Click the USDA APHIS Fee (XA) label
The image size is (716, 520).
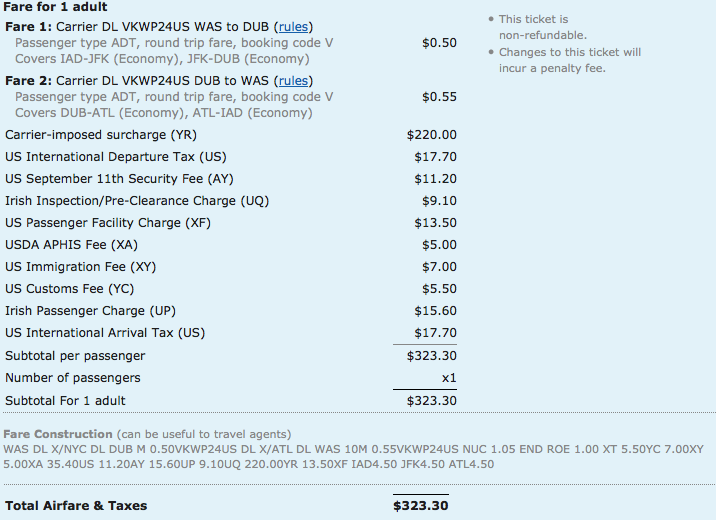pos(71,245)
